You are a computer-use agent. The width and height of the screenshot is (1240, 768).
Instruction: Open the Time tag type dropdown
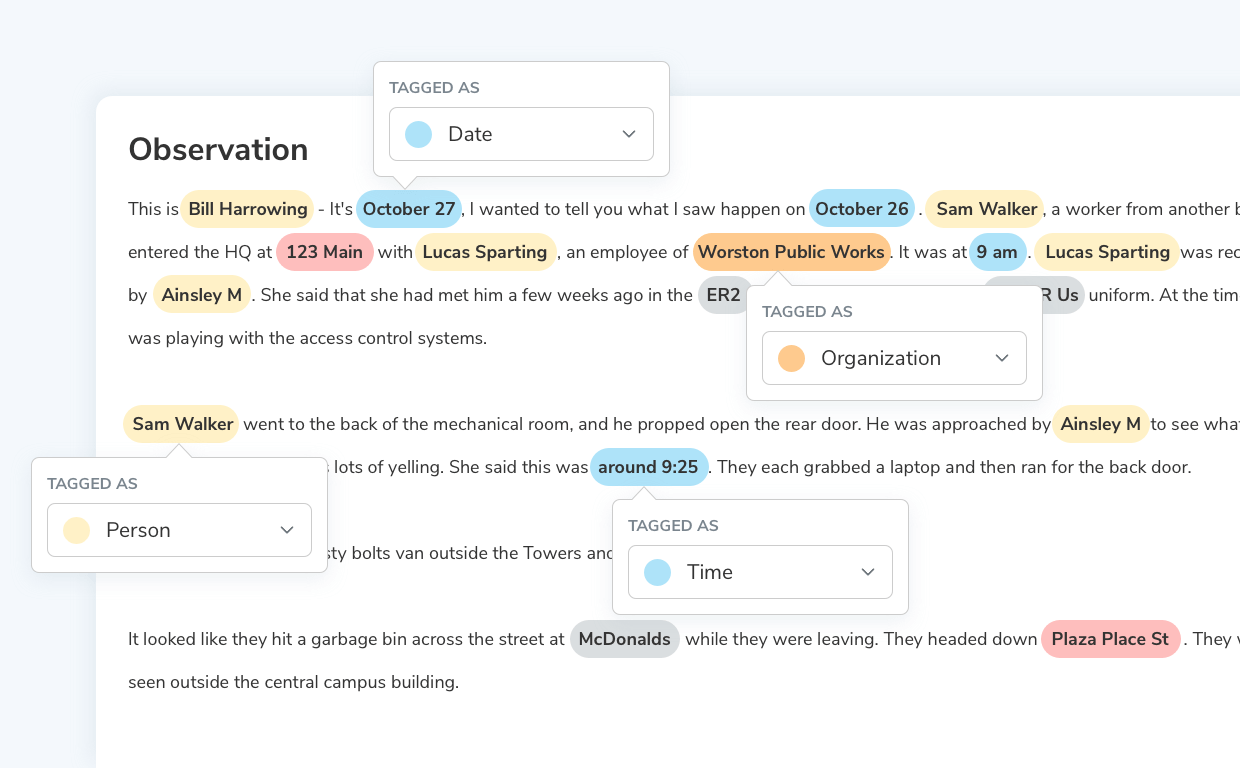click(868, 571)
